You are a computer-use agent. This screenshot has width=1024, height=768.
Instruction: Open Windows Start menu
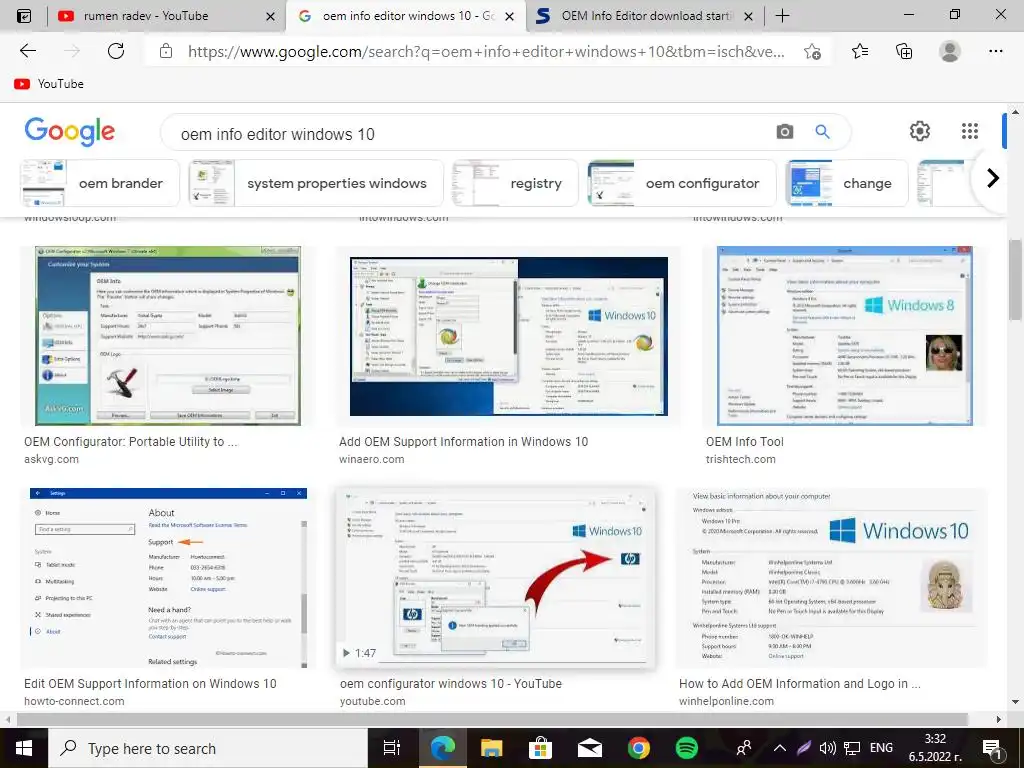tap(24, 748)
